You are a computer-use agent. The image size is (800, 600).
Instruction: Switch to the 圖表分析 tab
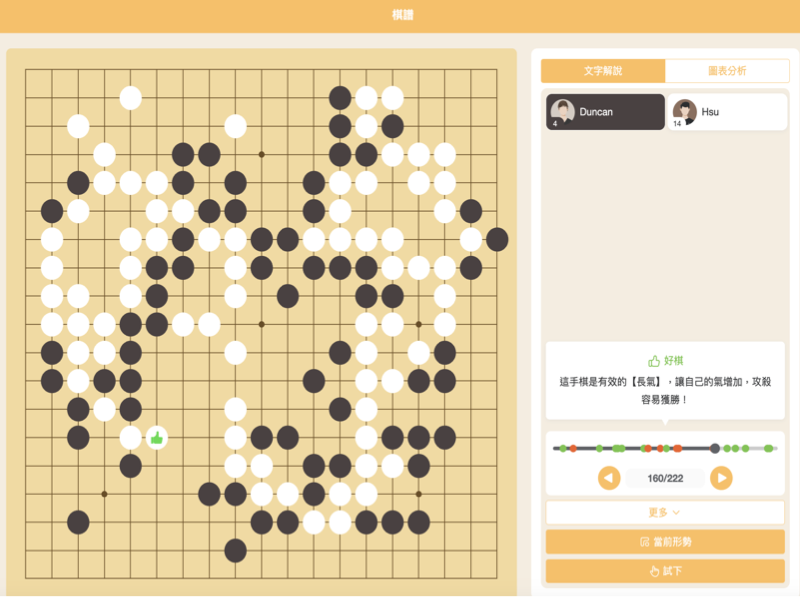click(x=727, y=71)
